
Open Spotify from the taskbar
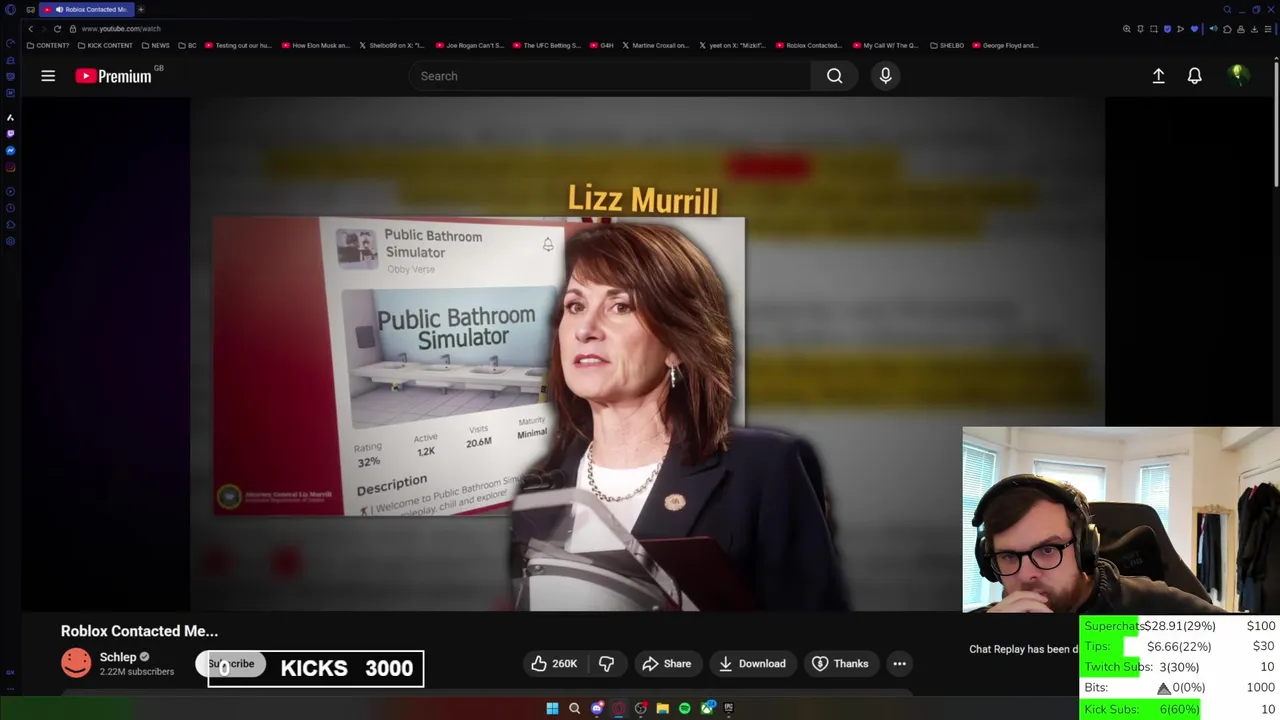(684, 708)
